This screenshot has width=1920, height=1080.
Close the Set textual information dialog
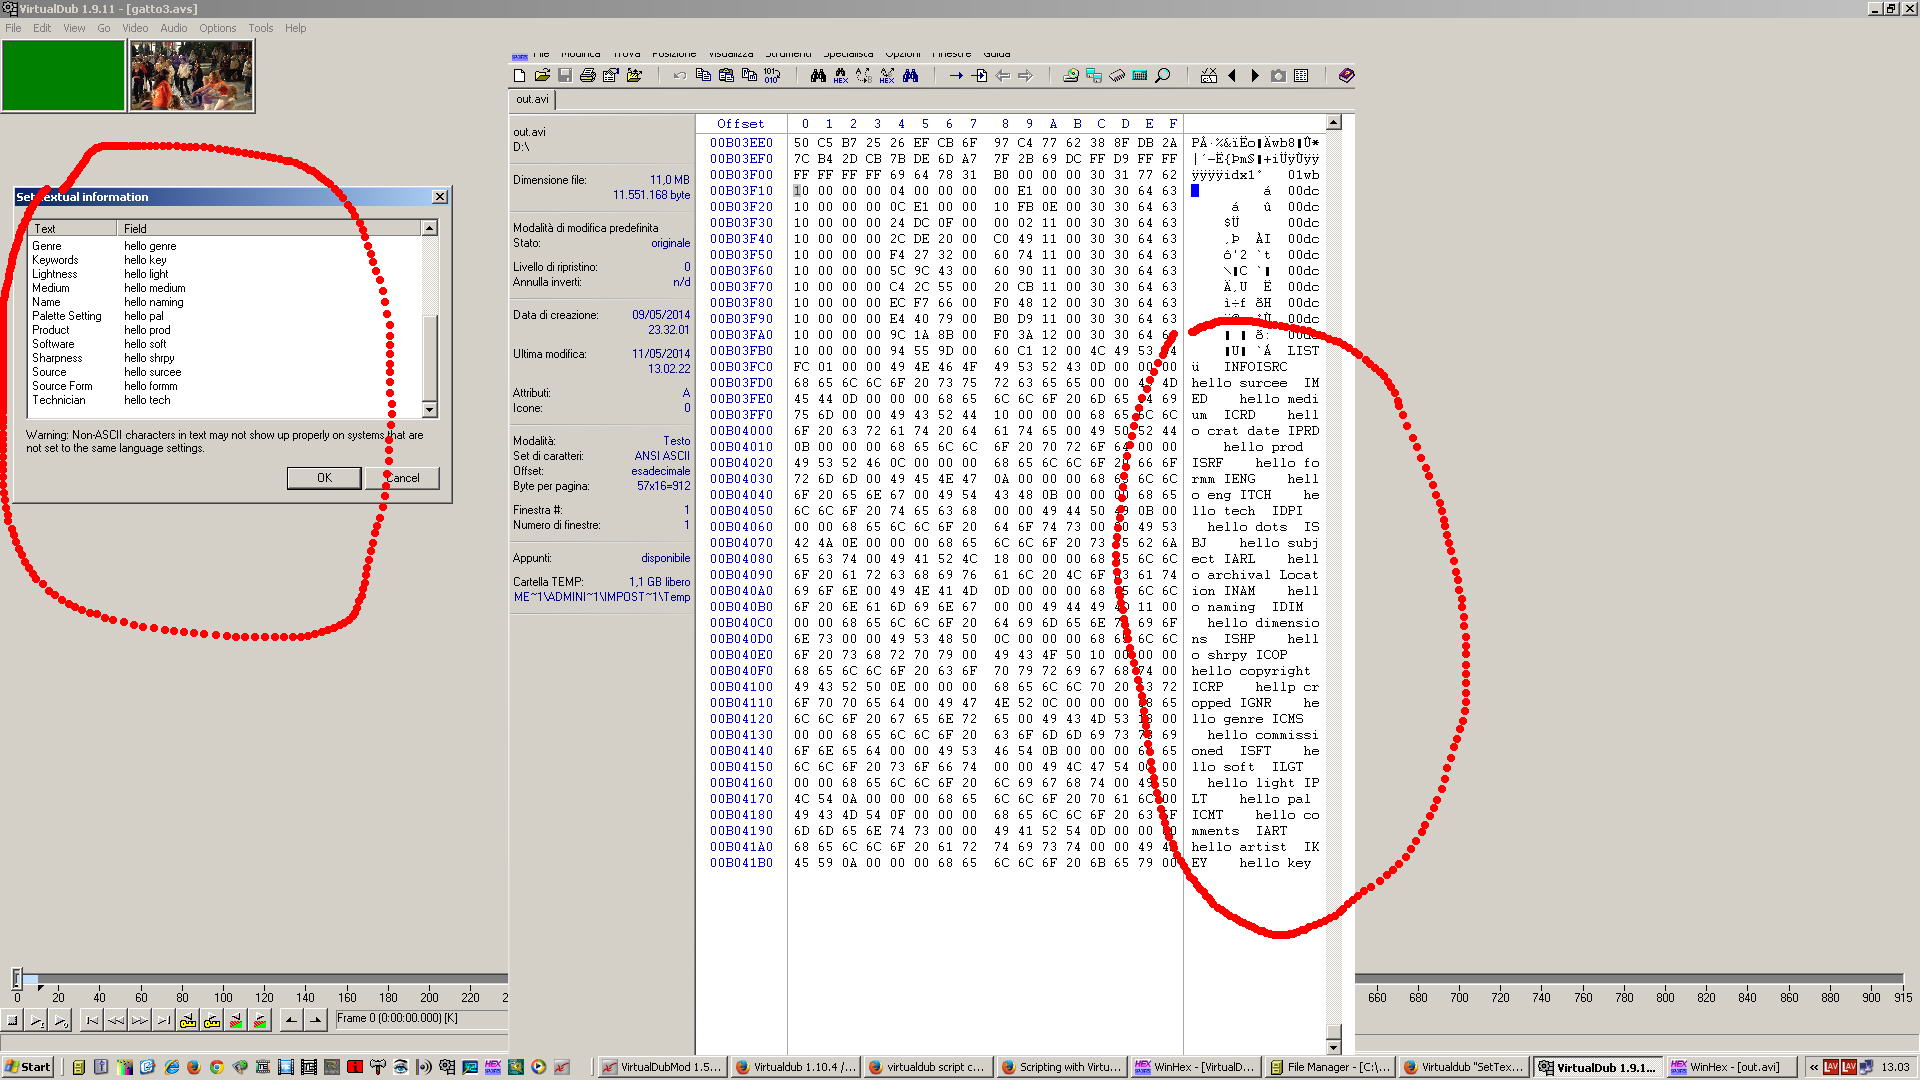point(440,197)
